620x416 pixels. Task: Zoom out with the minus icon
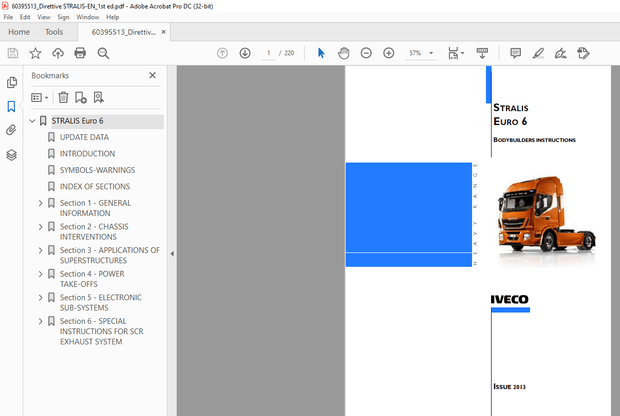pos(366,53)
